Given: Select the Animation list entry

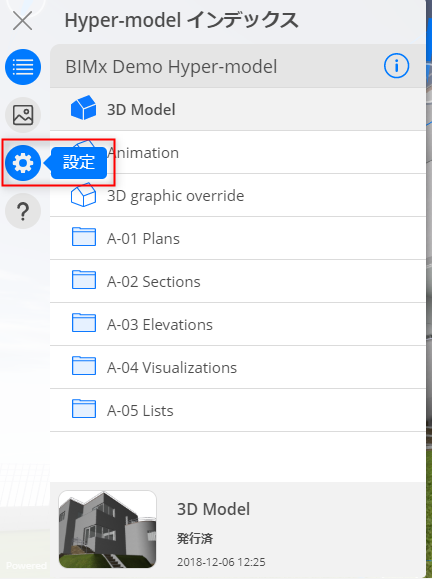Looking at the screenshot, I should (238, 152).
